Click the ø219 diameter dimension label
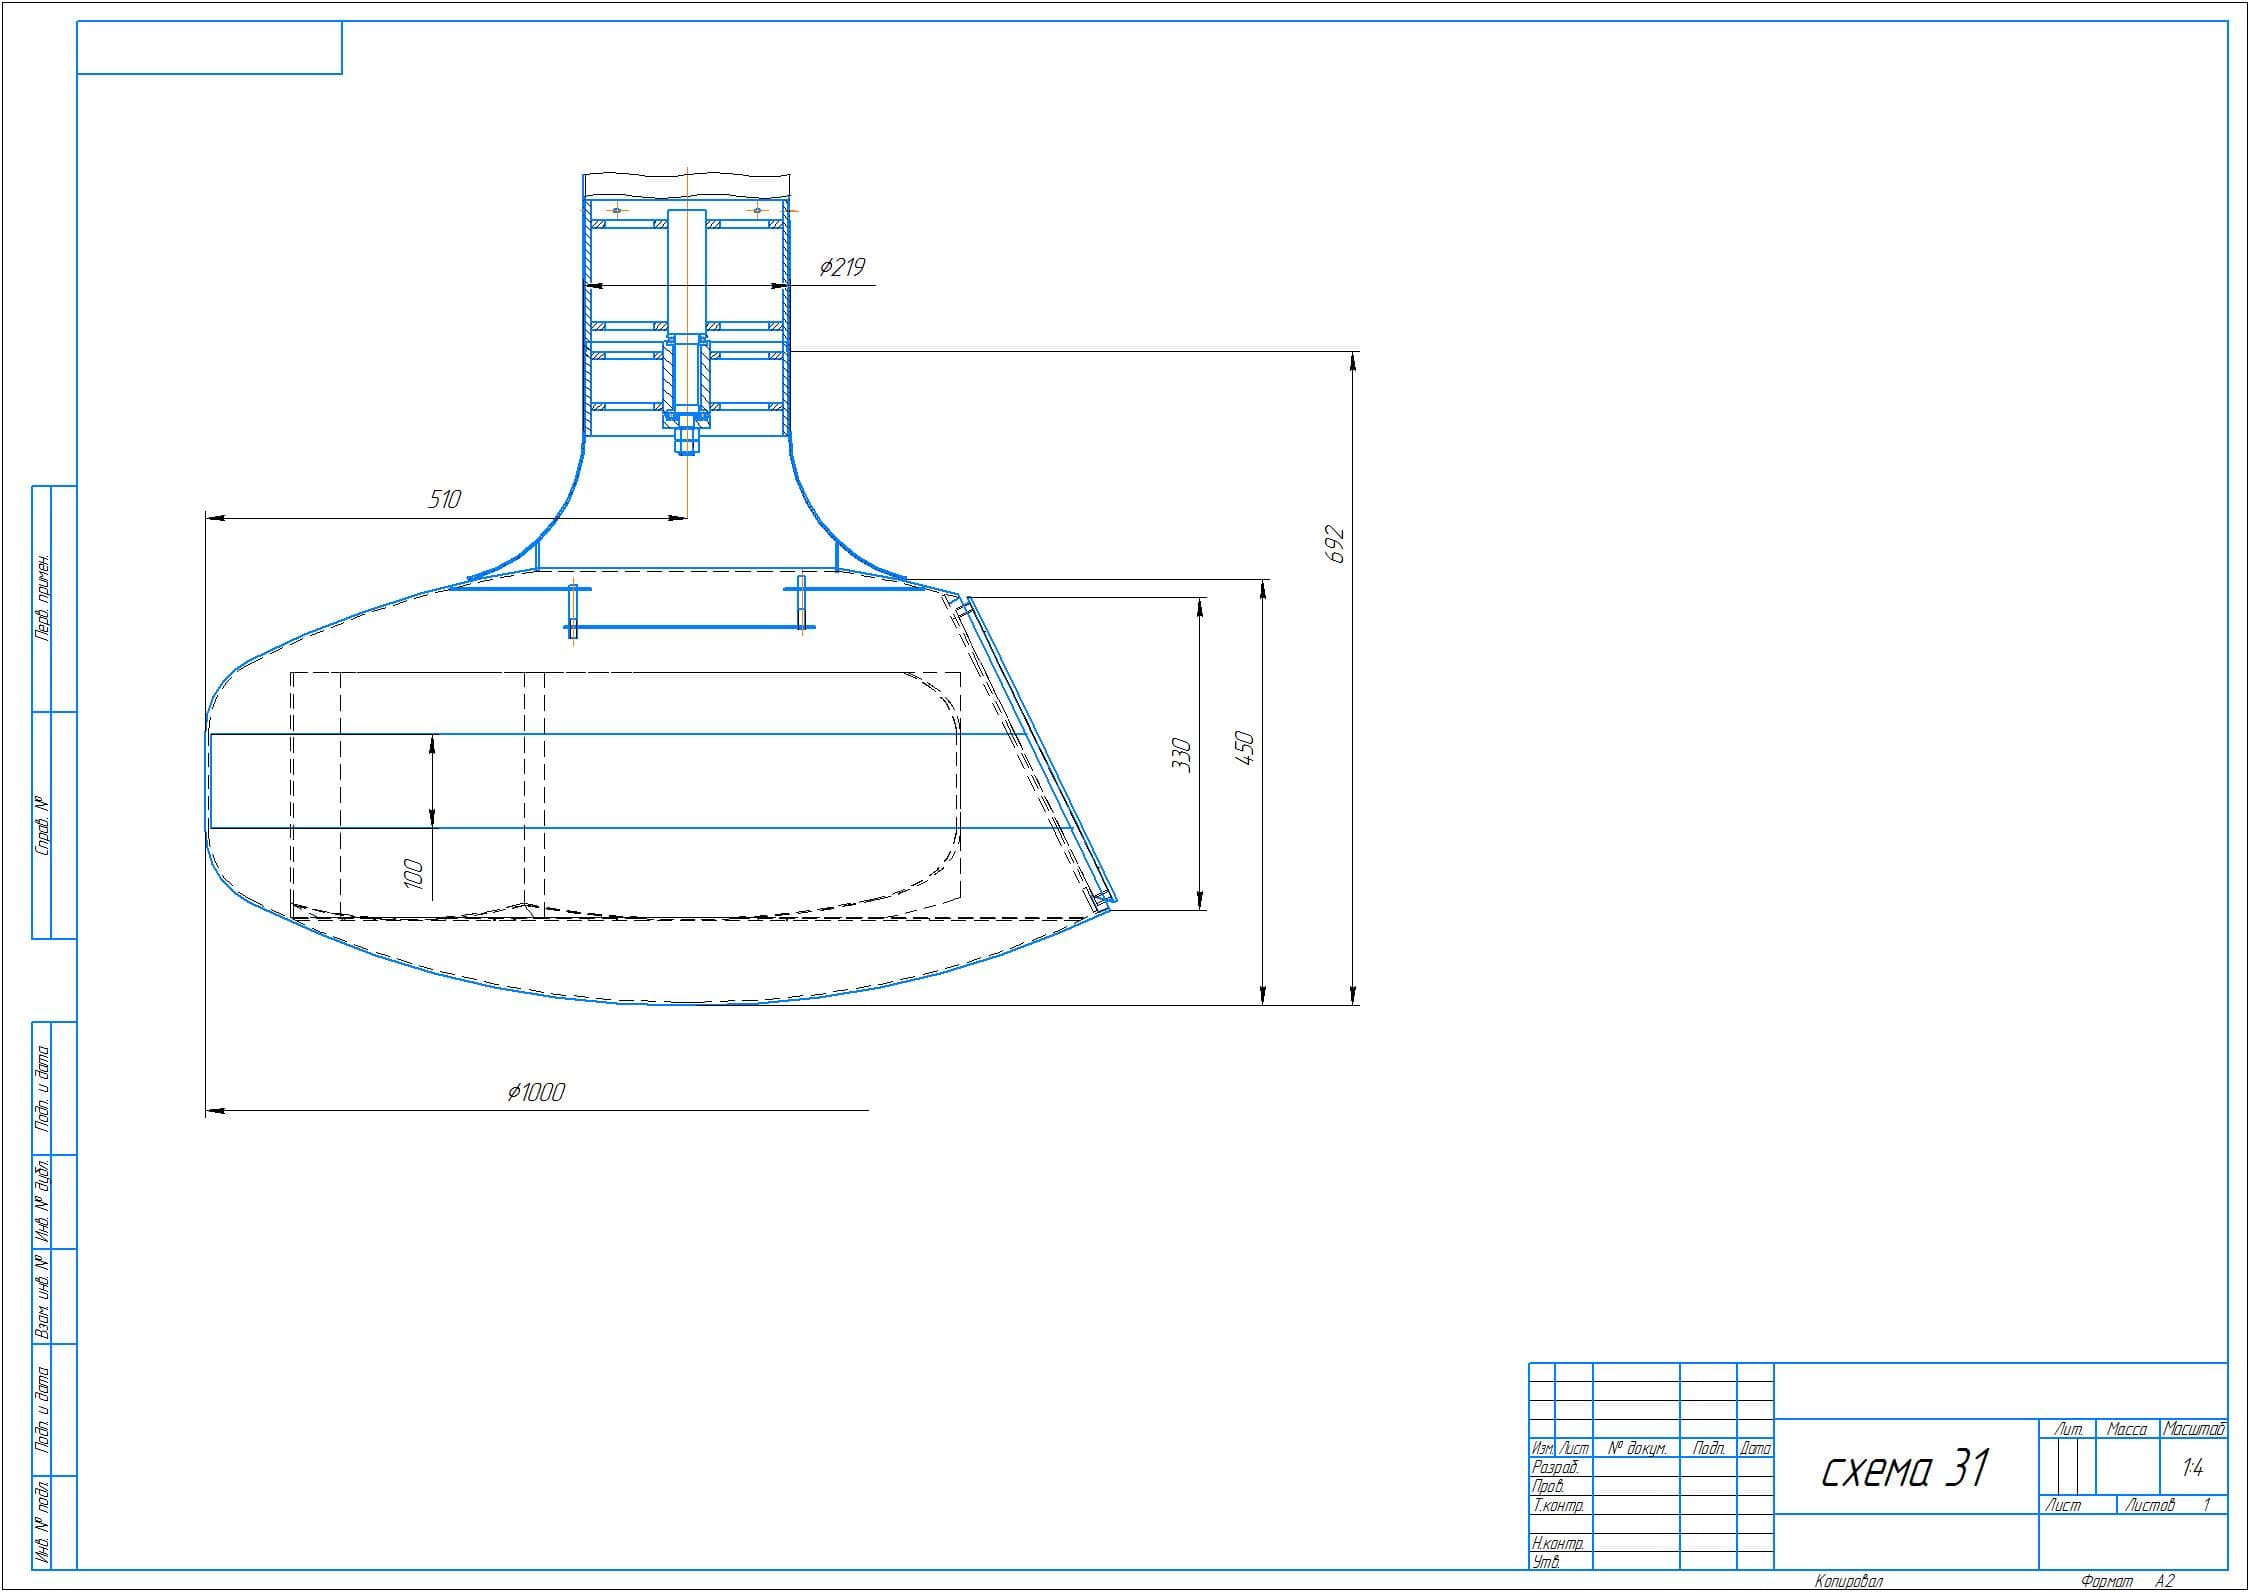Screen dimensions: 2250x1592 point(842,268)
